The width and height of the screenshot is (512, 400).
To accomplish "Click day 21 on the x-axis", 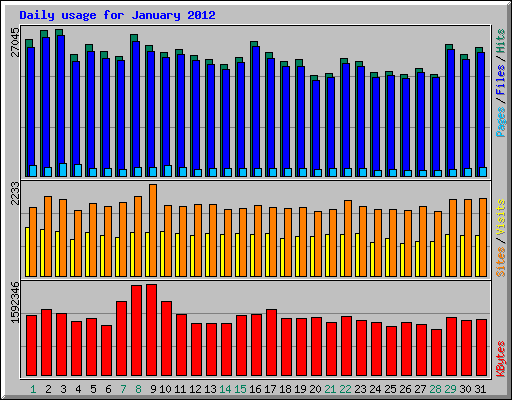I will click(330, 389).
